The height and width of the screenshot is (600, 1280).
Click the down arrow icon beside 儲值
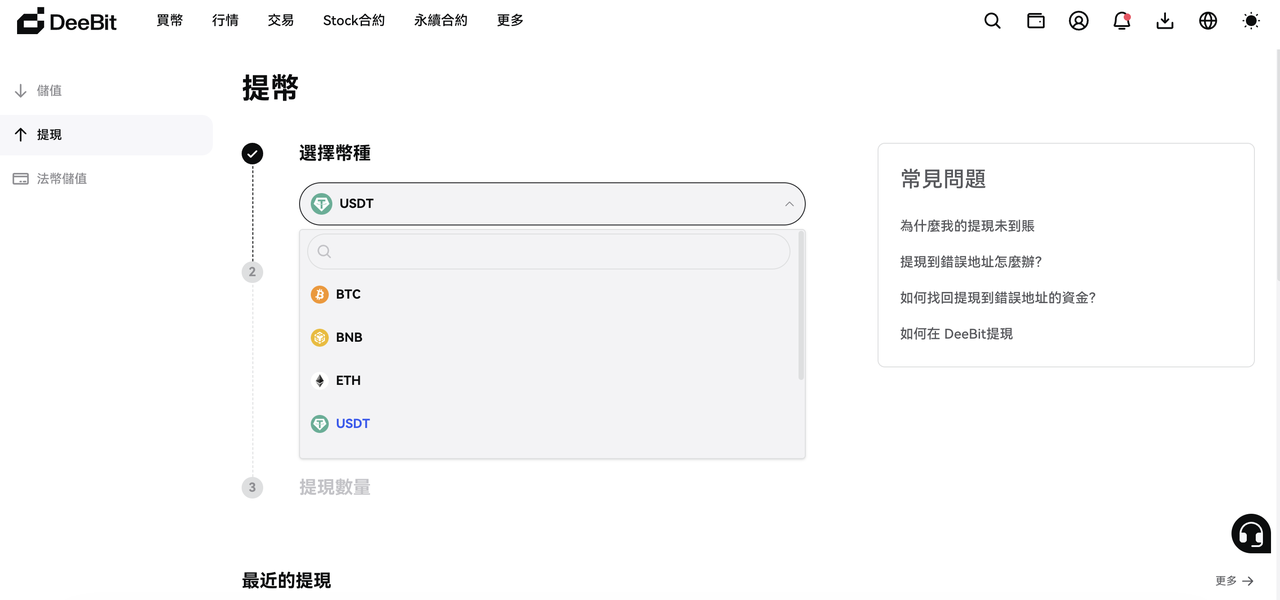(20, 90)
